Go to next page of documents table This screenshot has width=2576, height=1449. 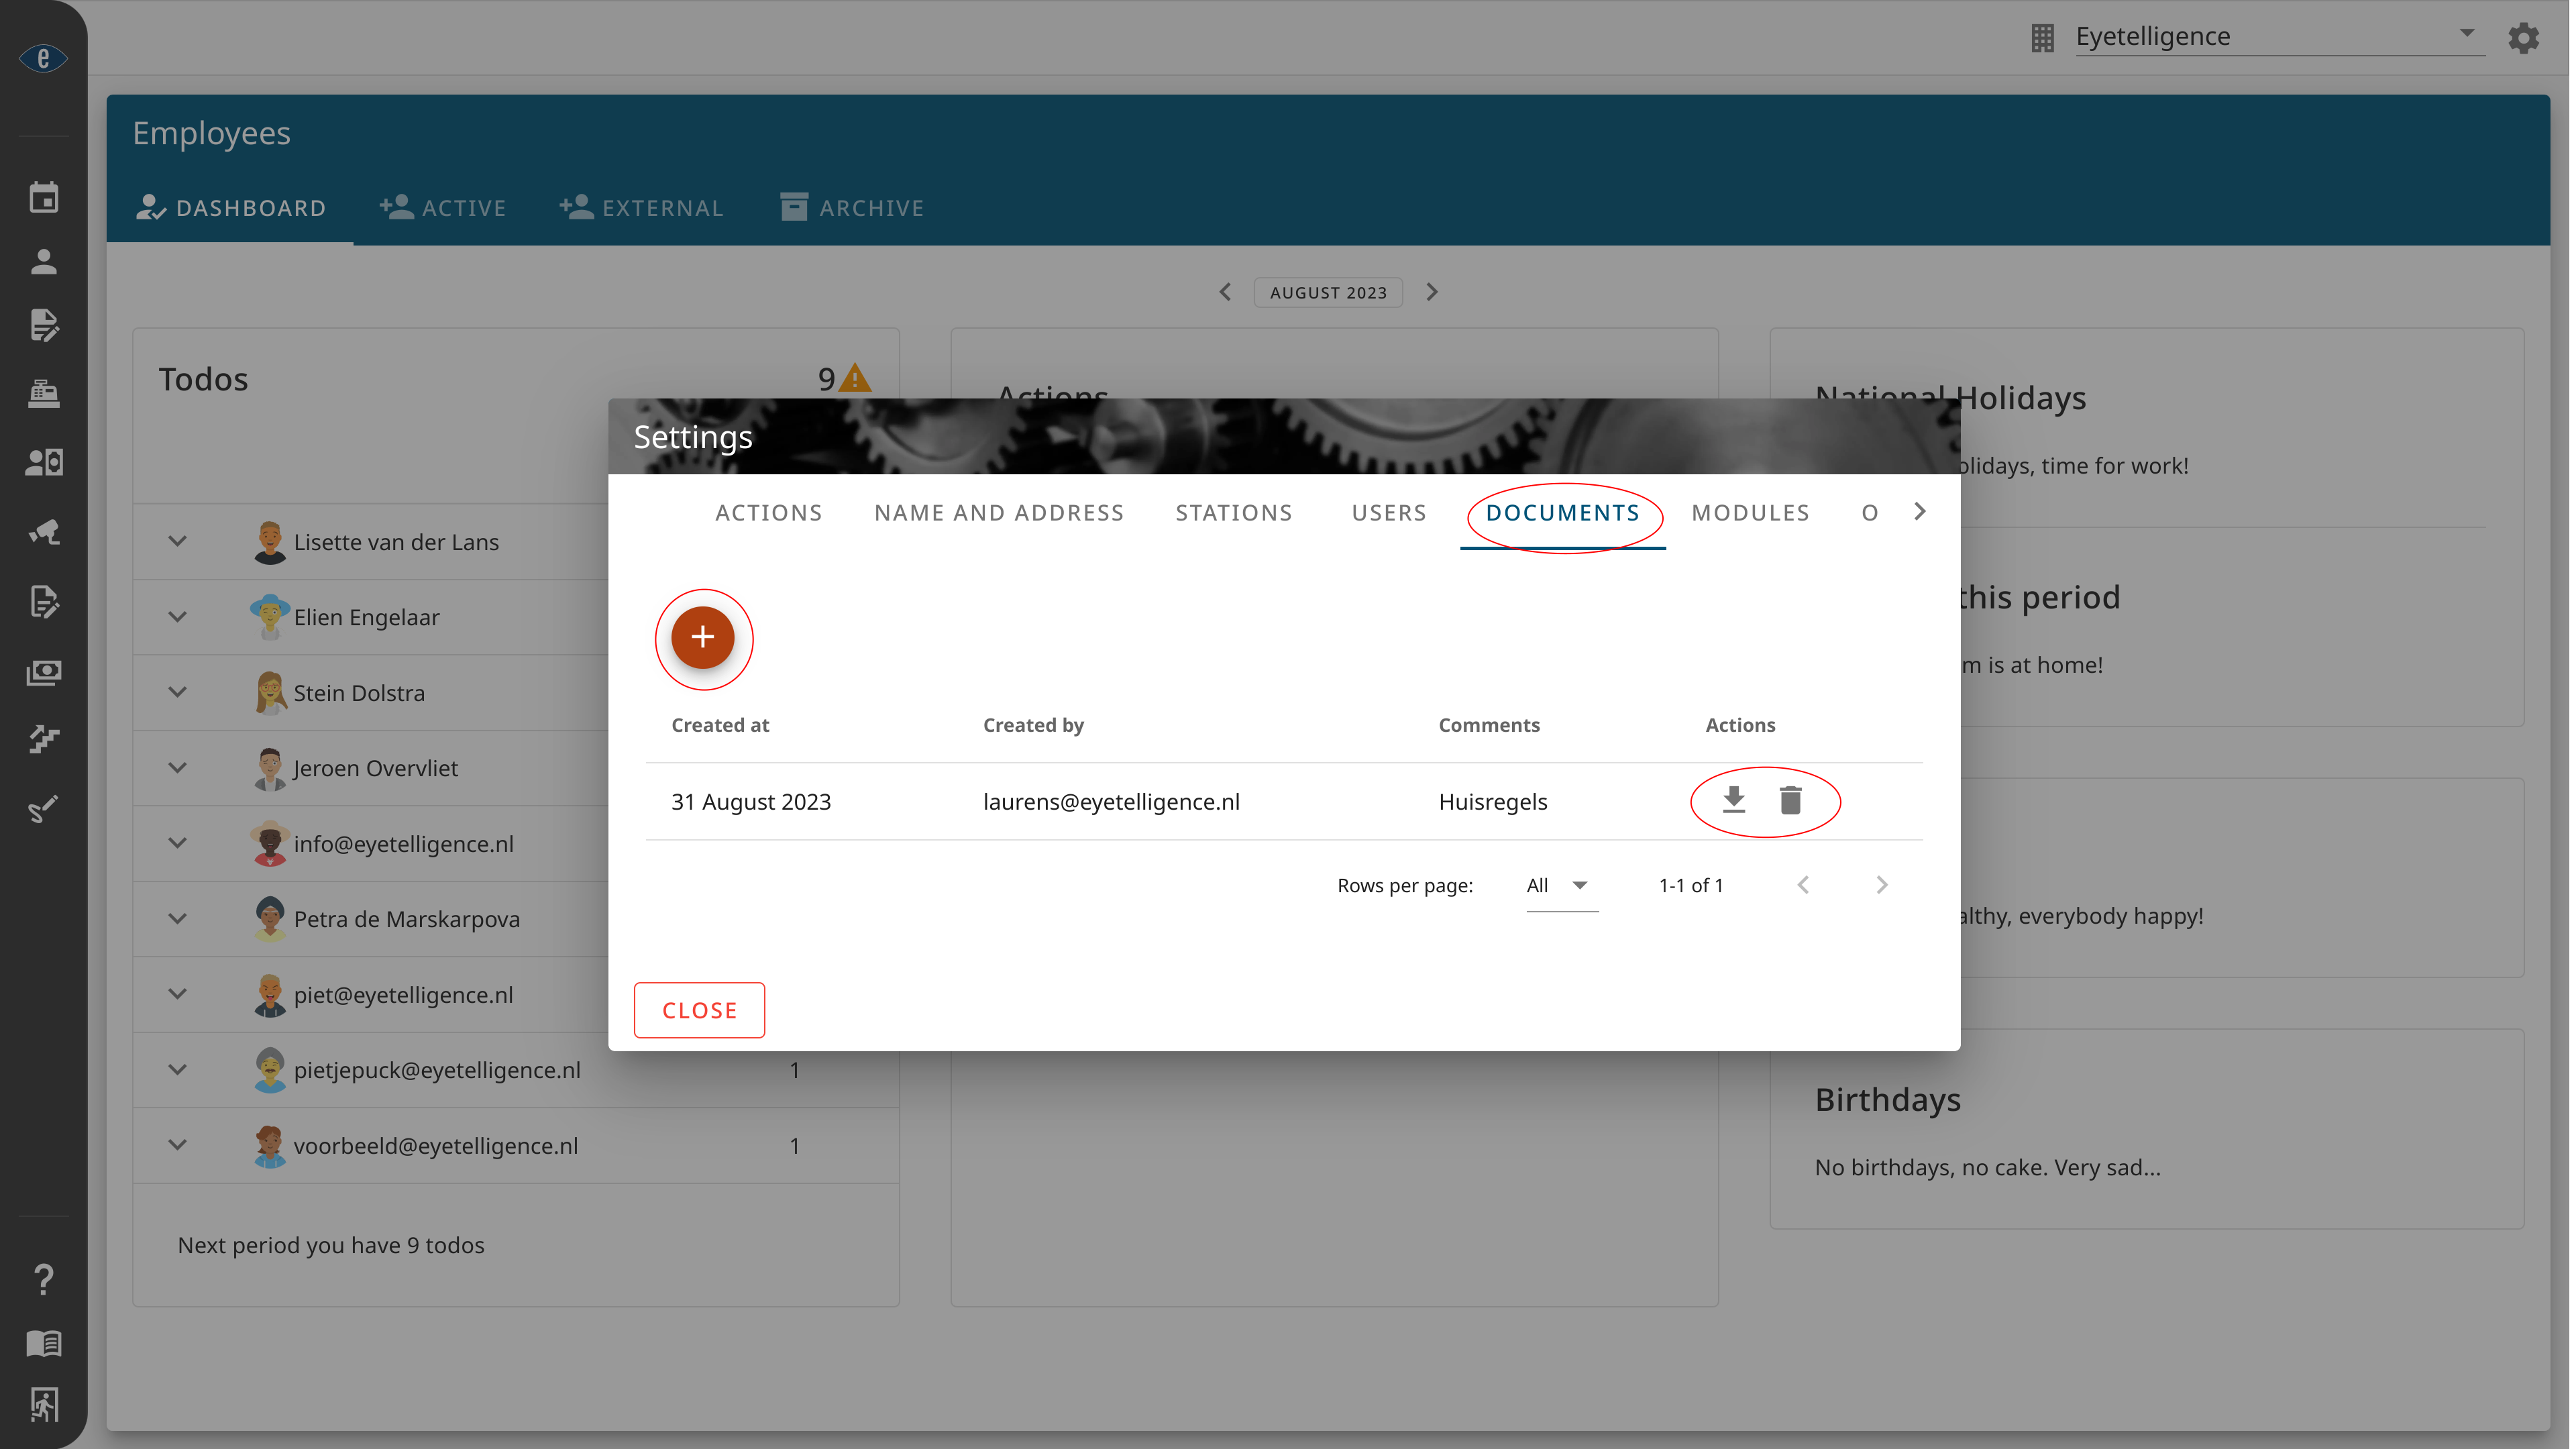1882,885
